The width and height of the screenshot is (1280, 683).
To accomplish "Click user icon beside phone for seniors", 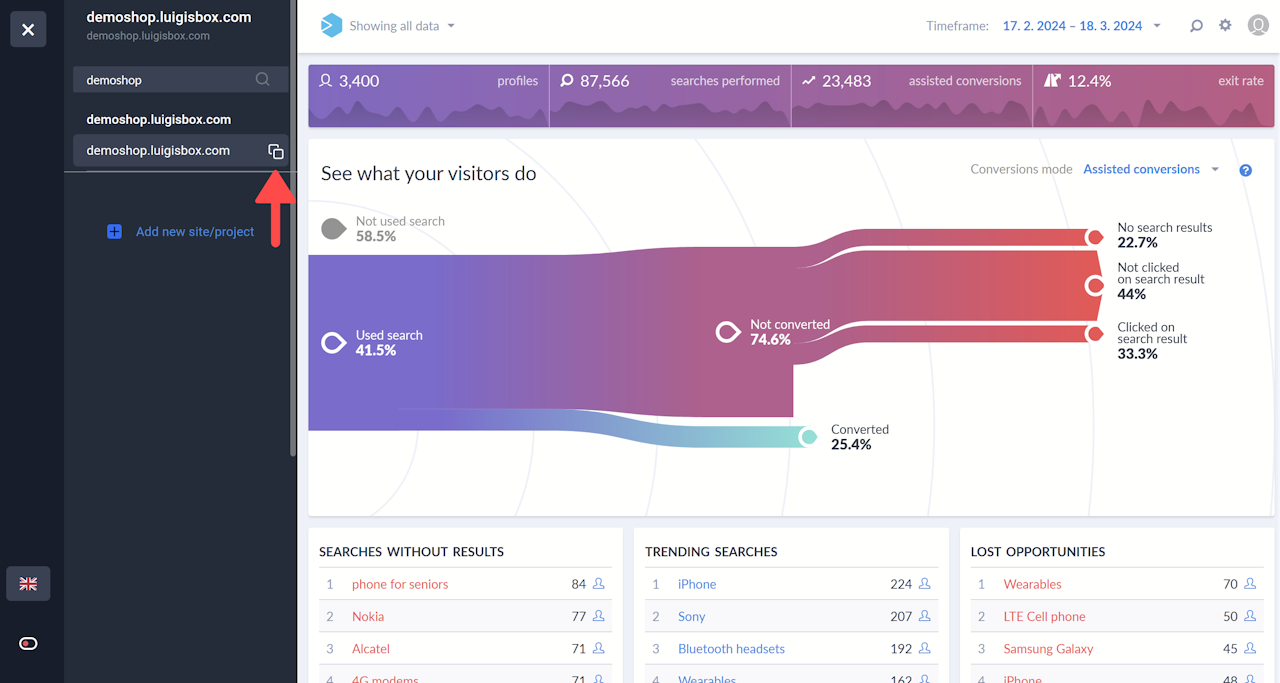I will [x=599, y=583].
